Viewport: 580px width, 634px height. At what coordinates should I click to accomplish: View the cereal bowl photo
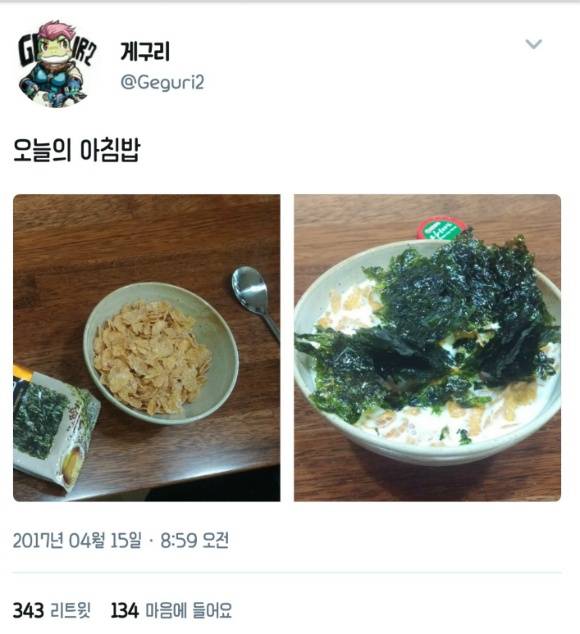click(x=146, y=348)
